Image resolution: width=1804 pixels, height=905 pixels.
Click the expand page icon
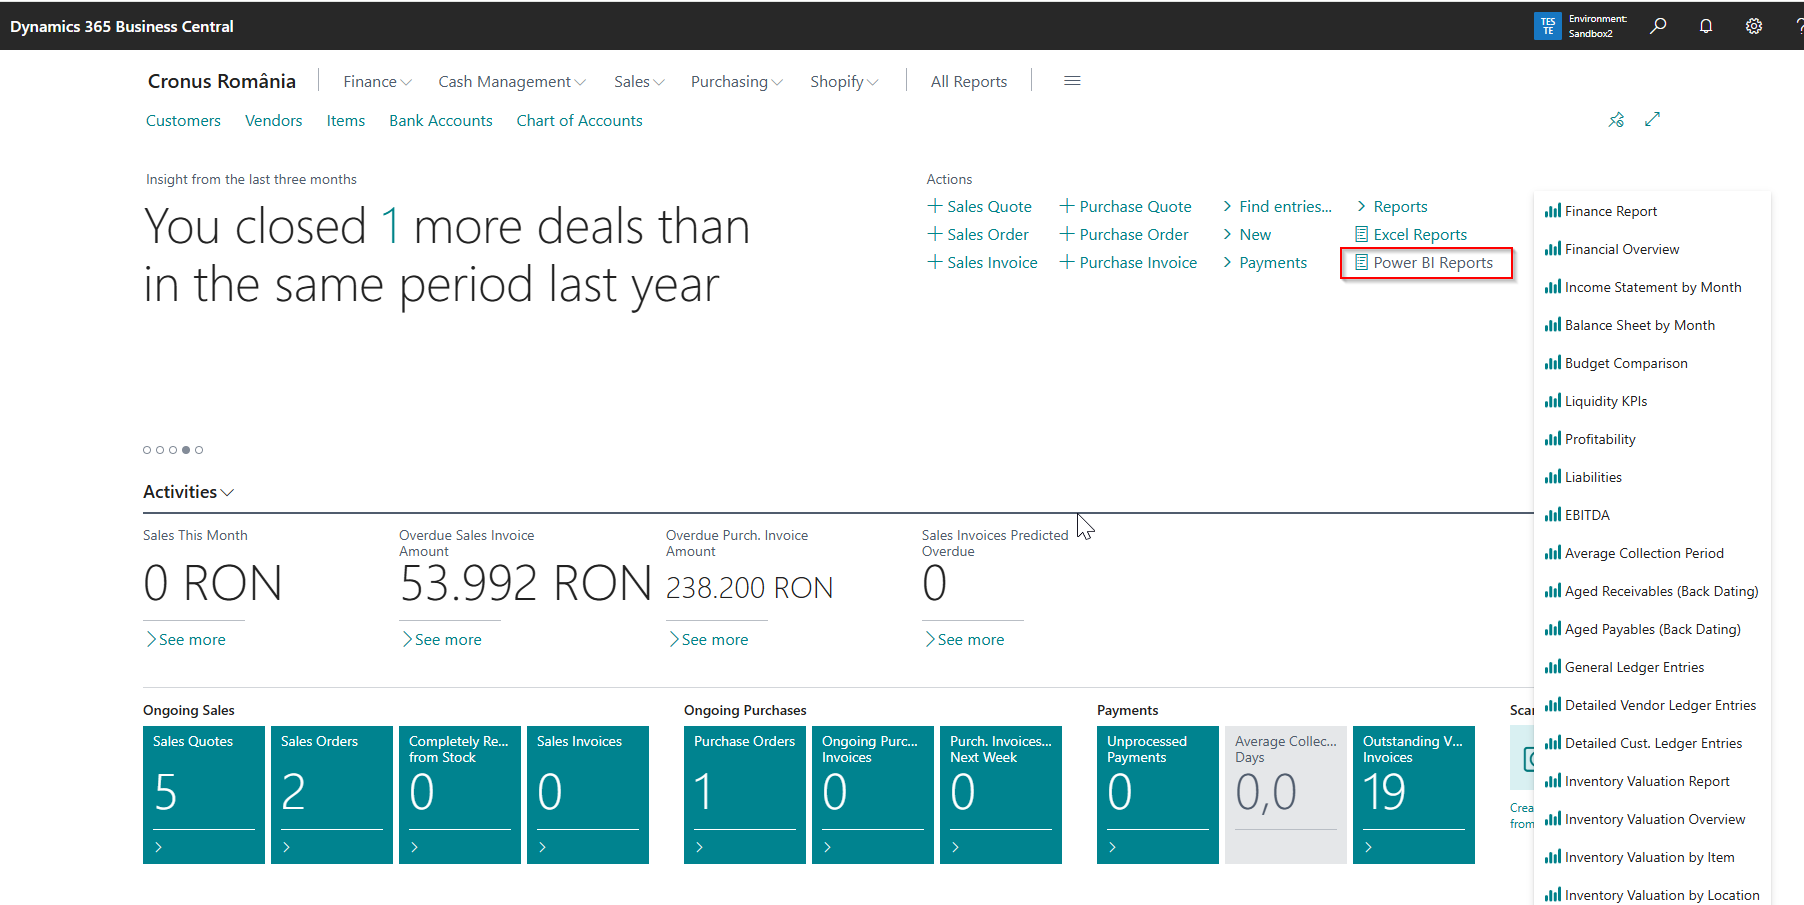click(x=1653, y=119)
